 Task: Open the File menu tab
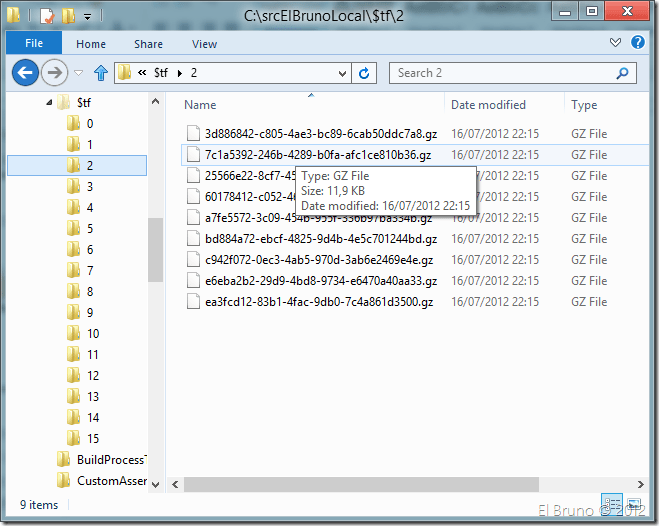[34, 44]
